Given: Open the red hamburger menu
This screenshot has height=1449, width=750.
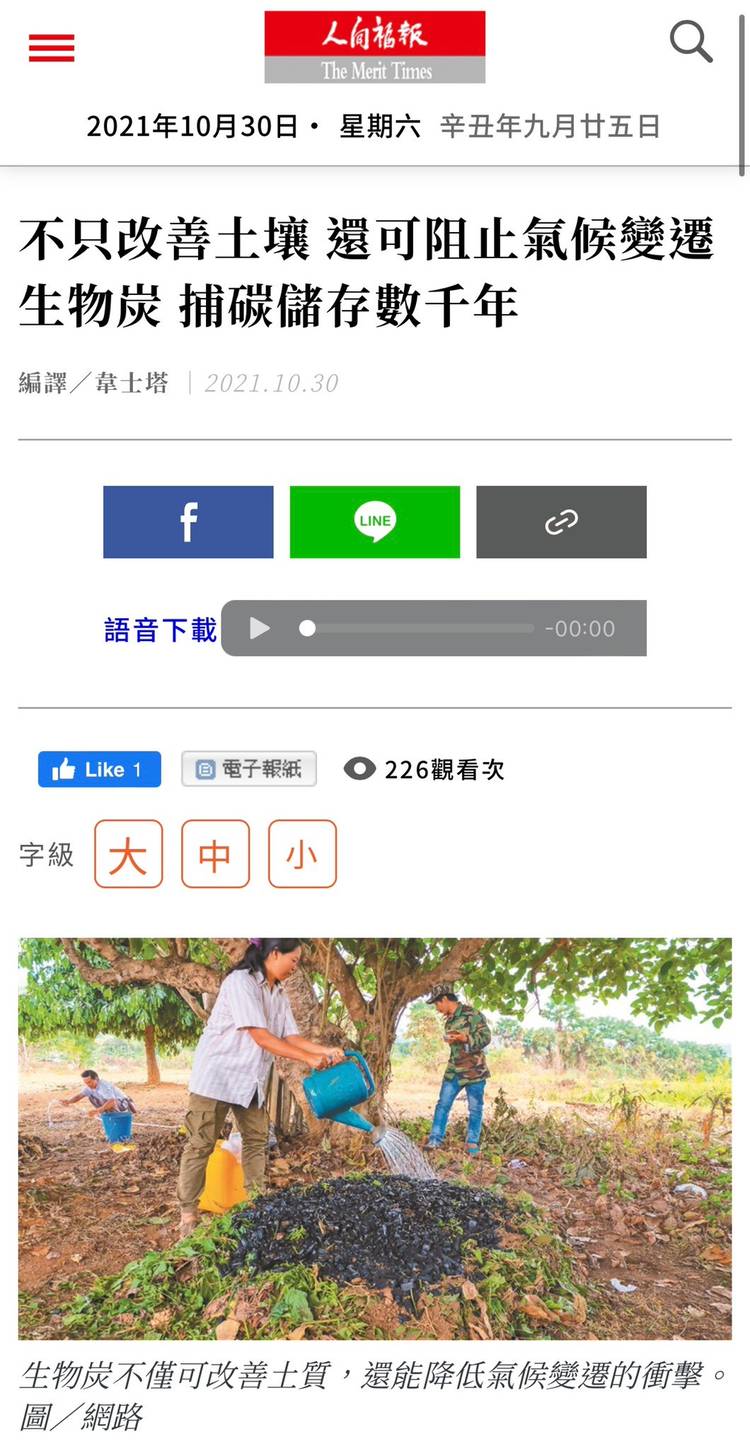Looking at the screenshot, I should (51, 48).
